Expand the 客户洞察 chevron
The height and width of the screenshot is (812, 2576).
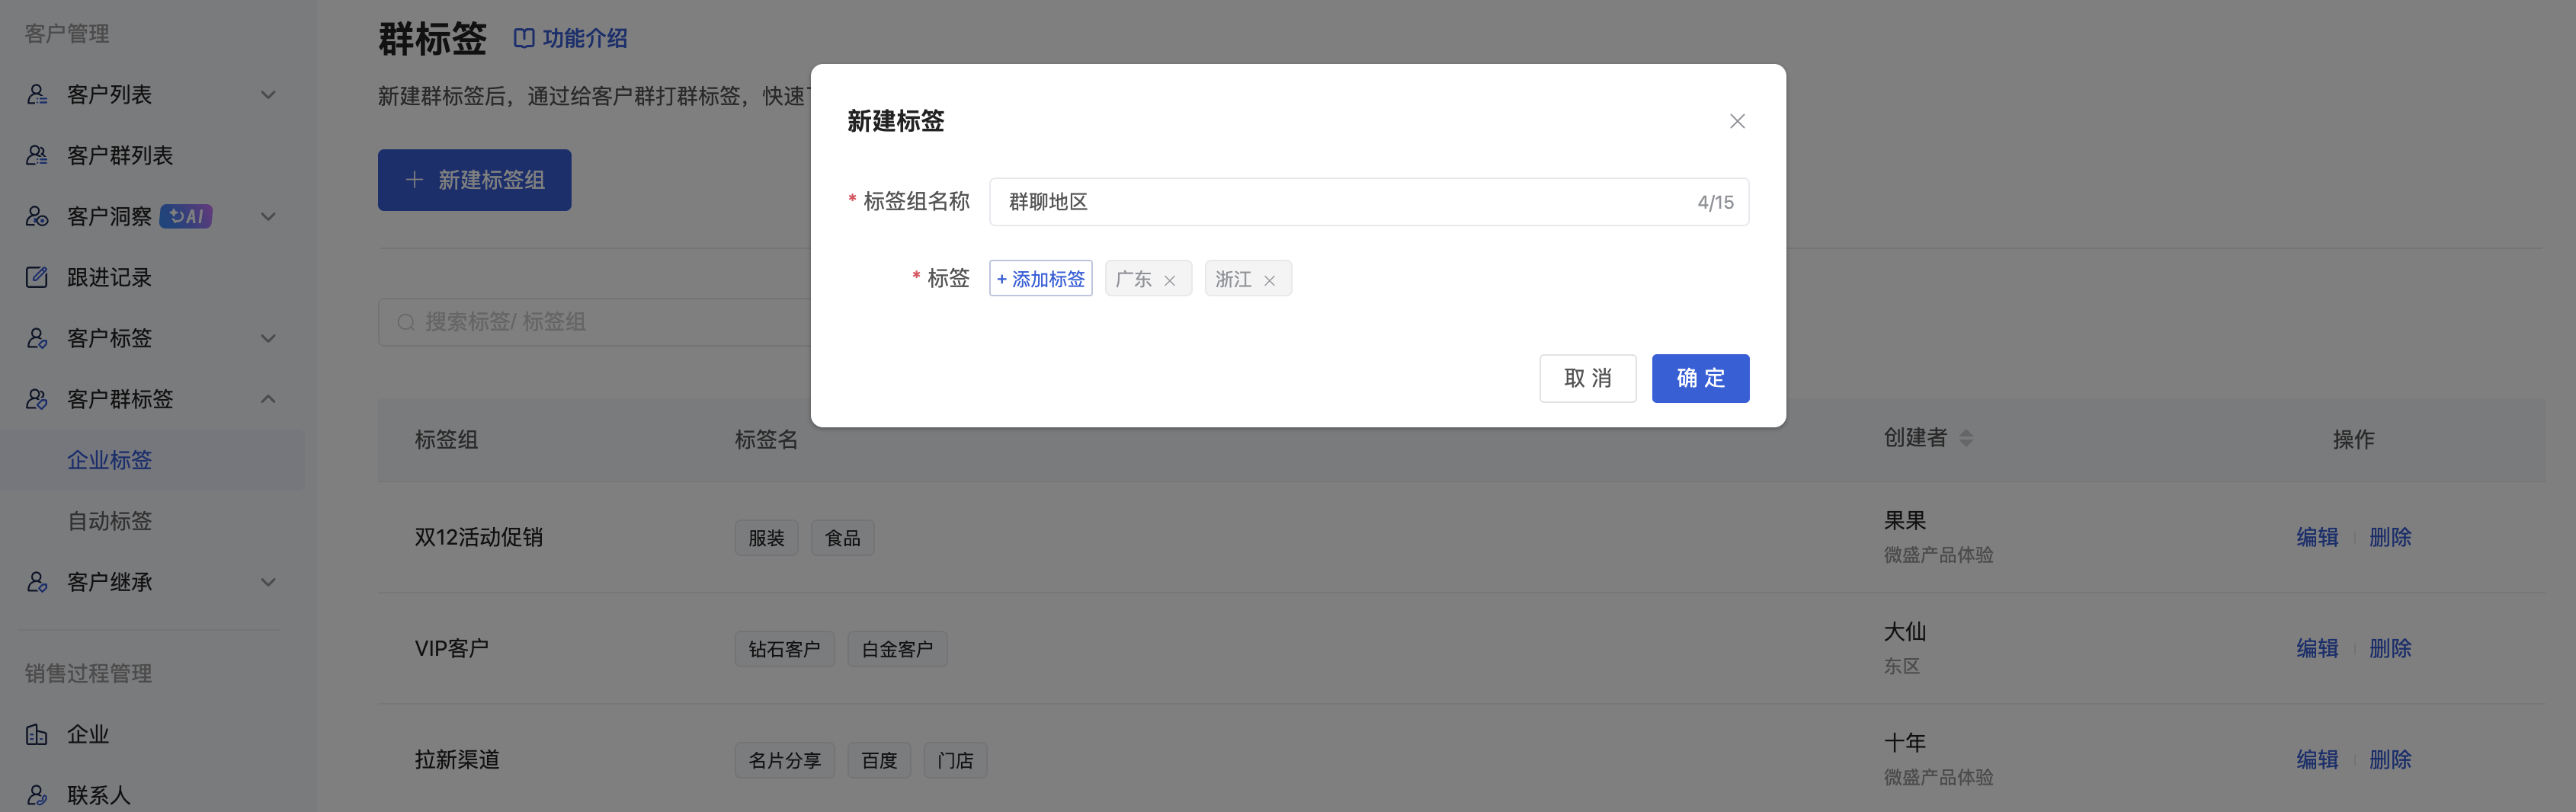tap(268, 217)
